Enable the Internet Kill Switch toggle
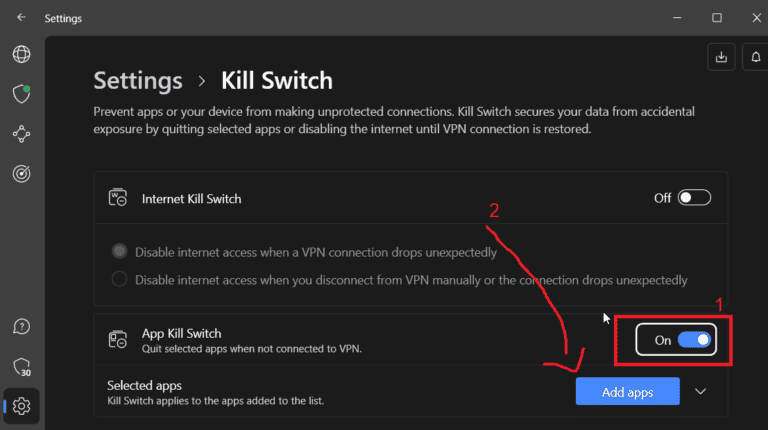This screenshot has height=430, width=768. point(694,198)
